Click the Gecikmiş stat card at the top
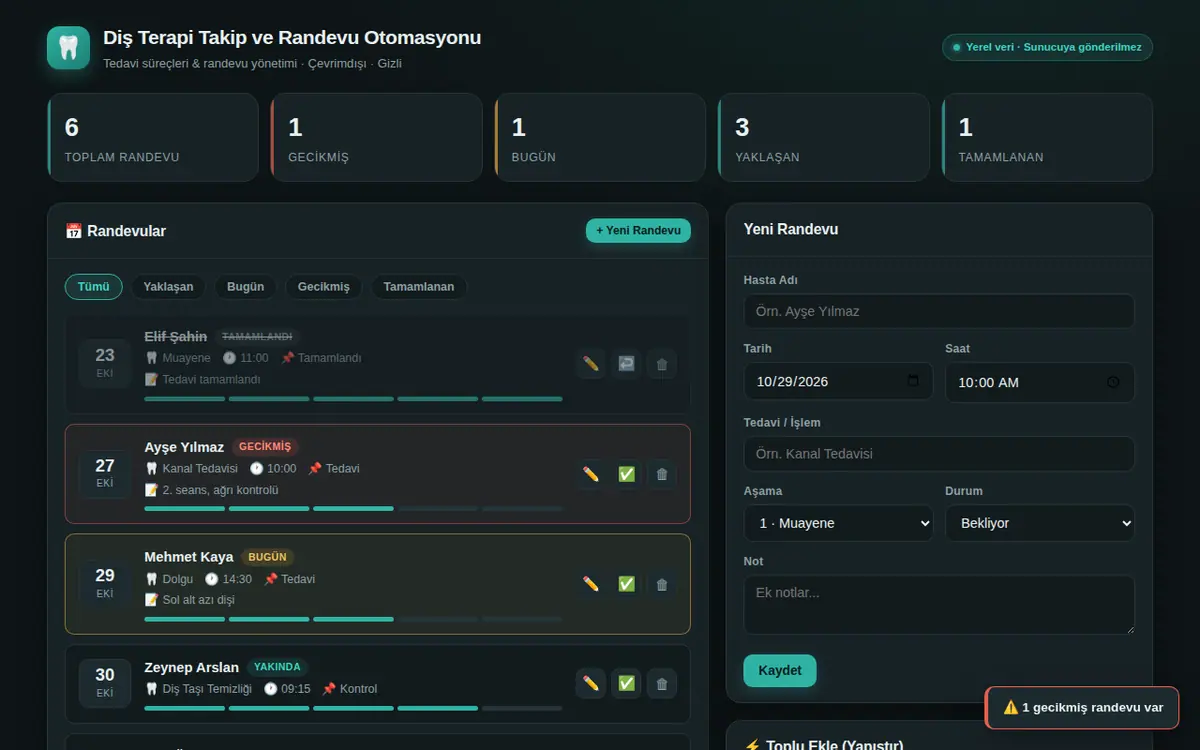The image size is (1200, 750). click(x=376, y=138)
